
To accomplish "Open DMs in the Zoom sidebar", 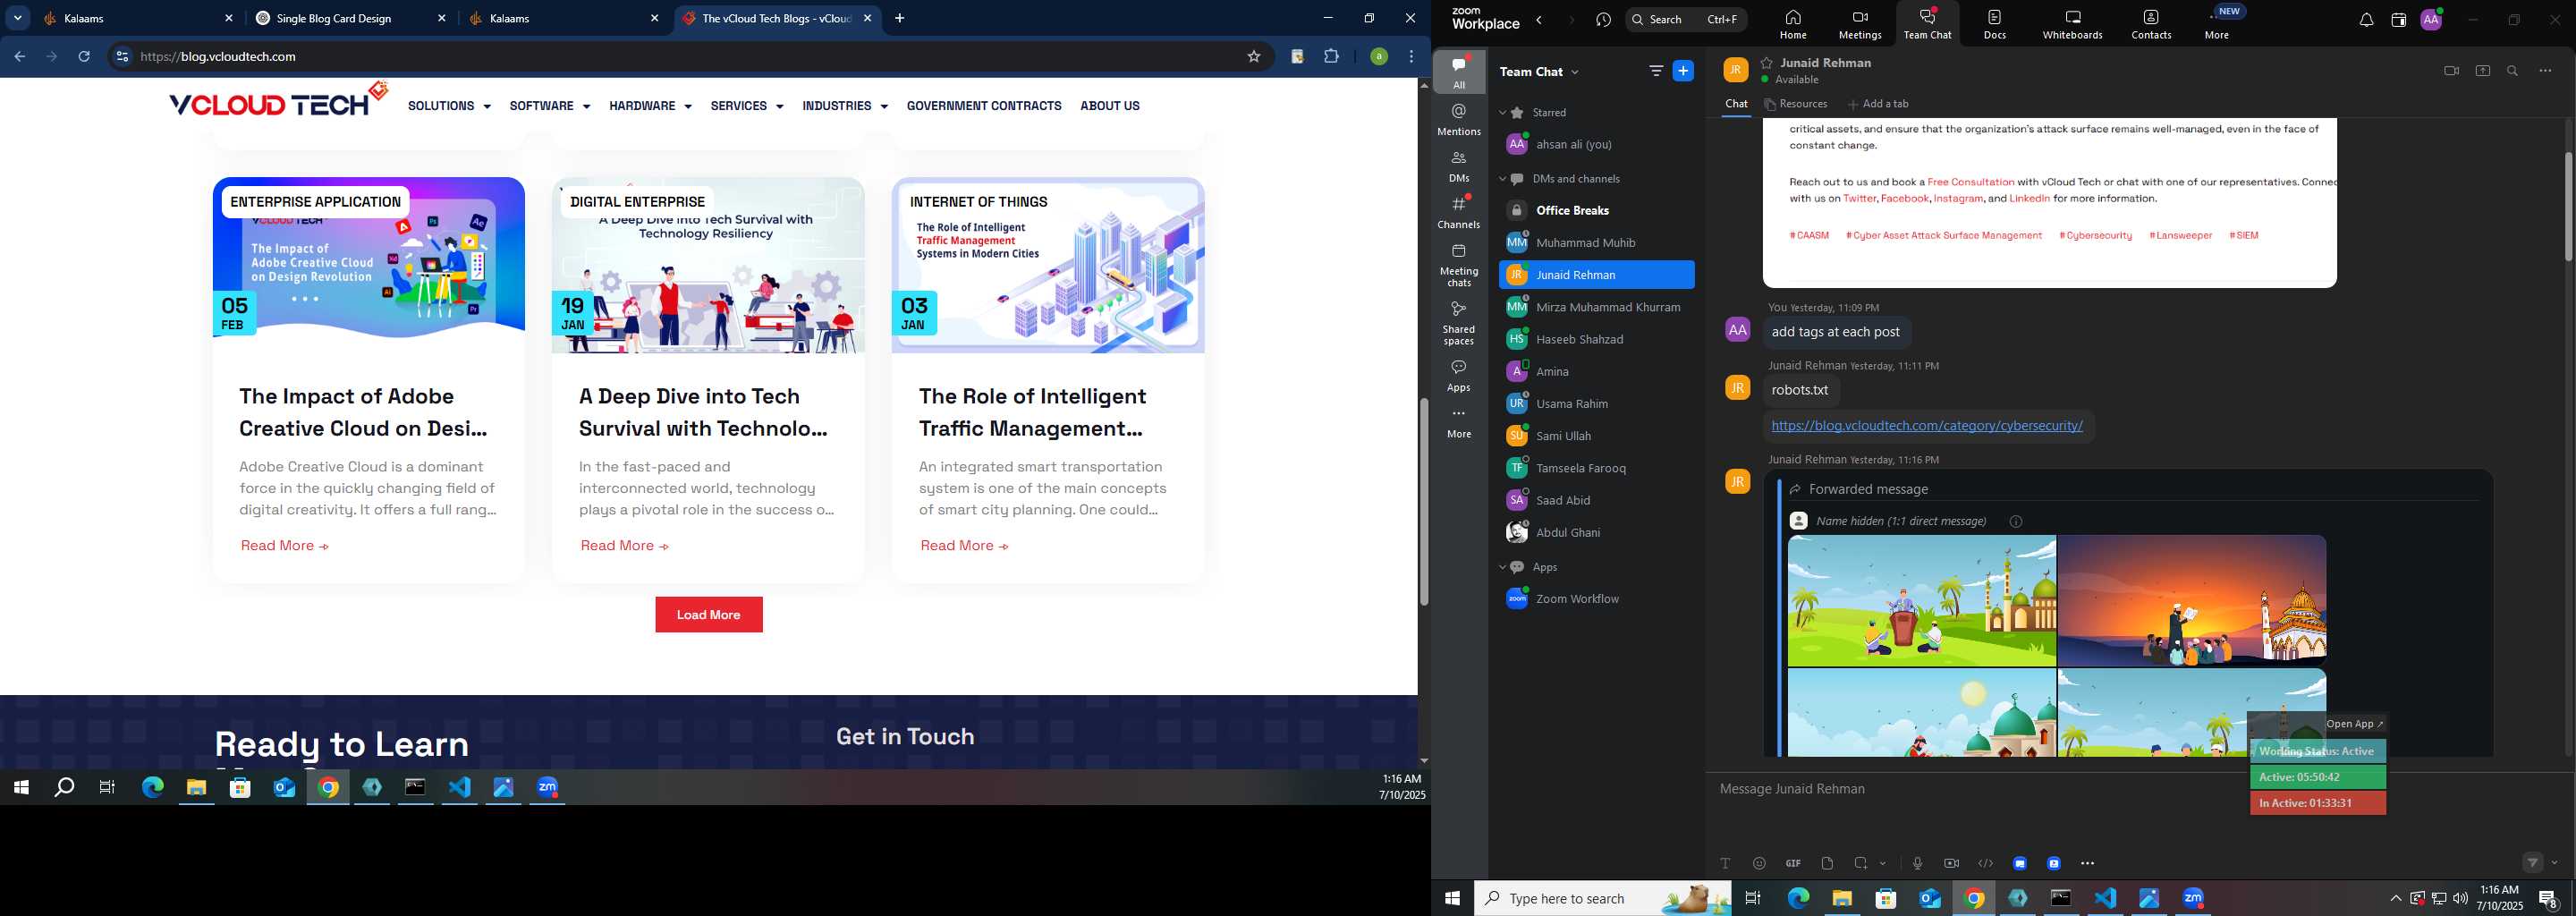I will click(x=1459, y=166).
